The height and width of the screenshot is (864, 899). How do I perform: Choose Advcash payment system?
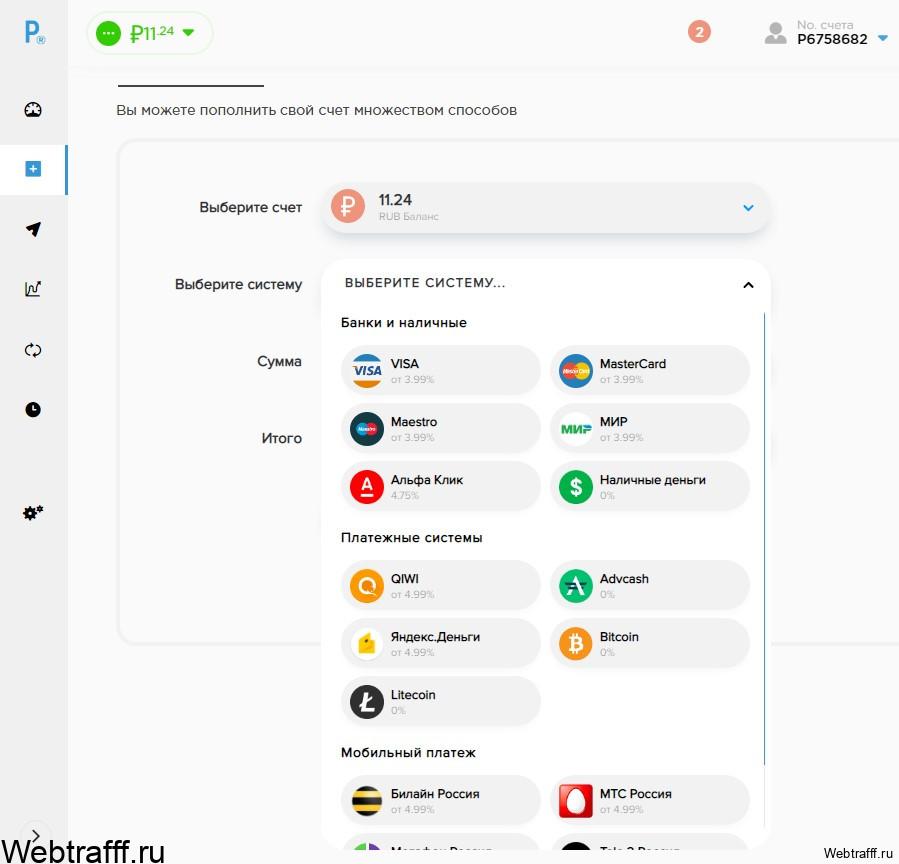pyautogui.click(x=650, y=585)
